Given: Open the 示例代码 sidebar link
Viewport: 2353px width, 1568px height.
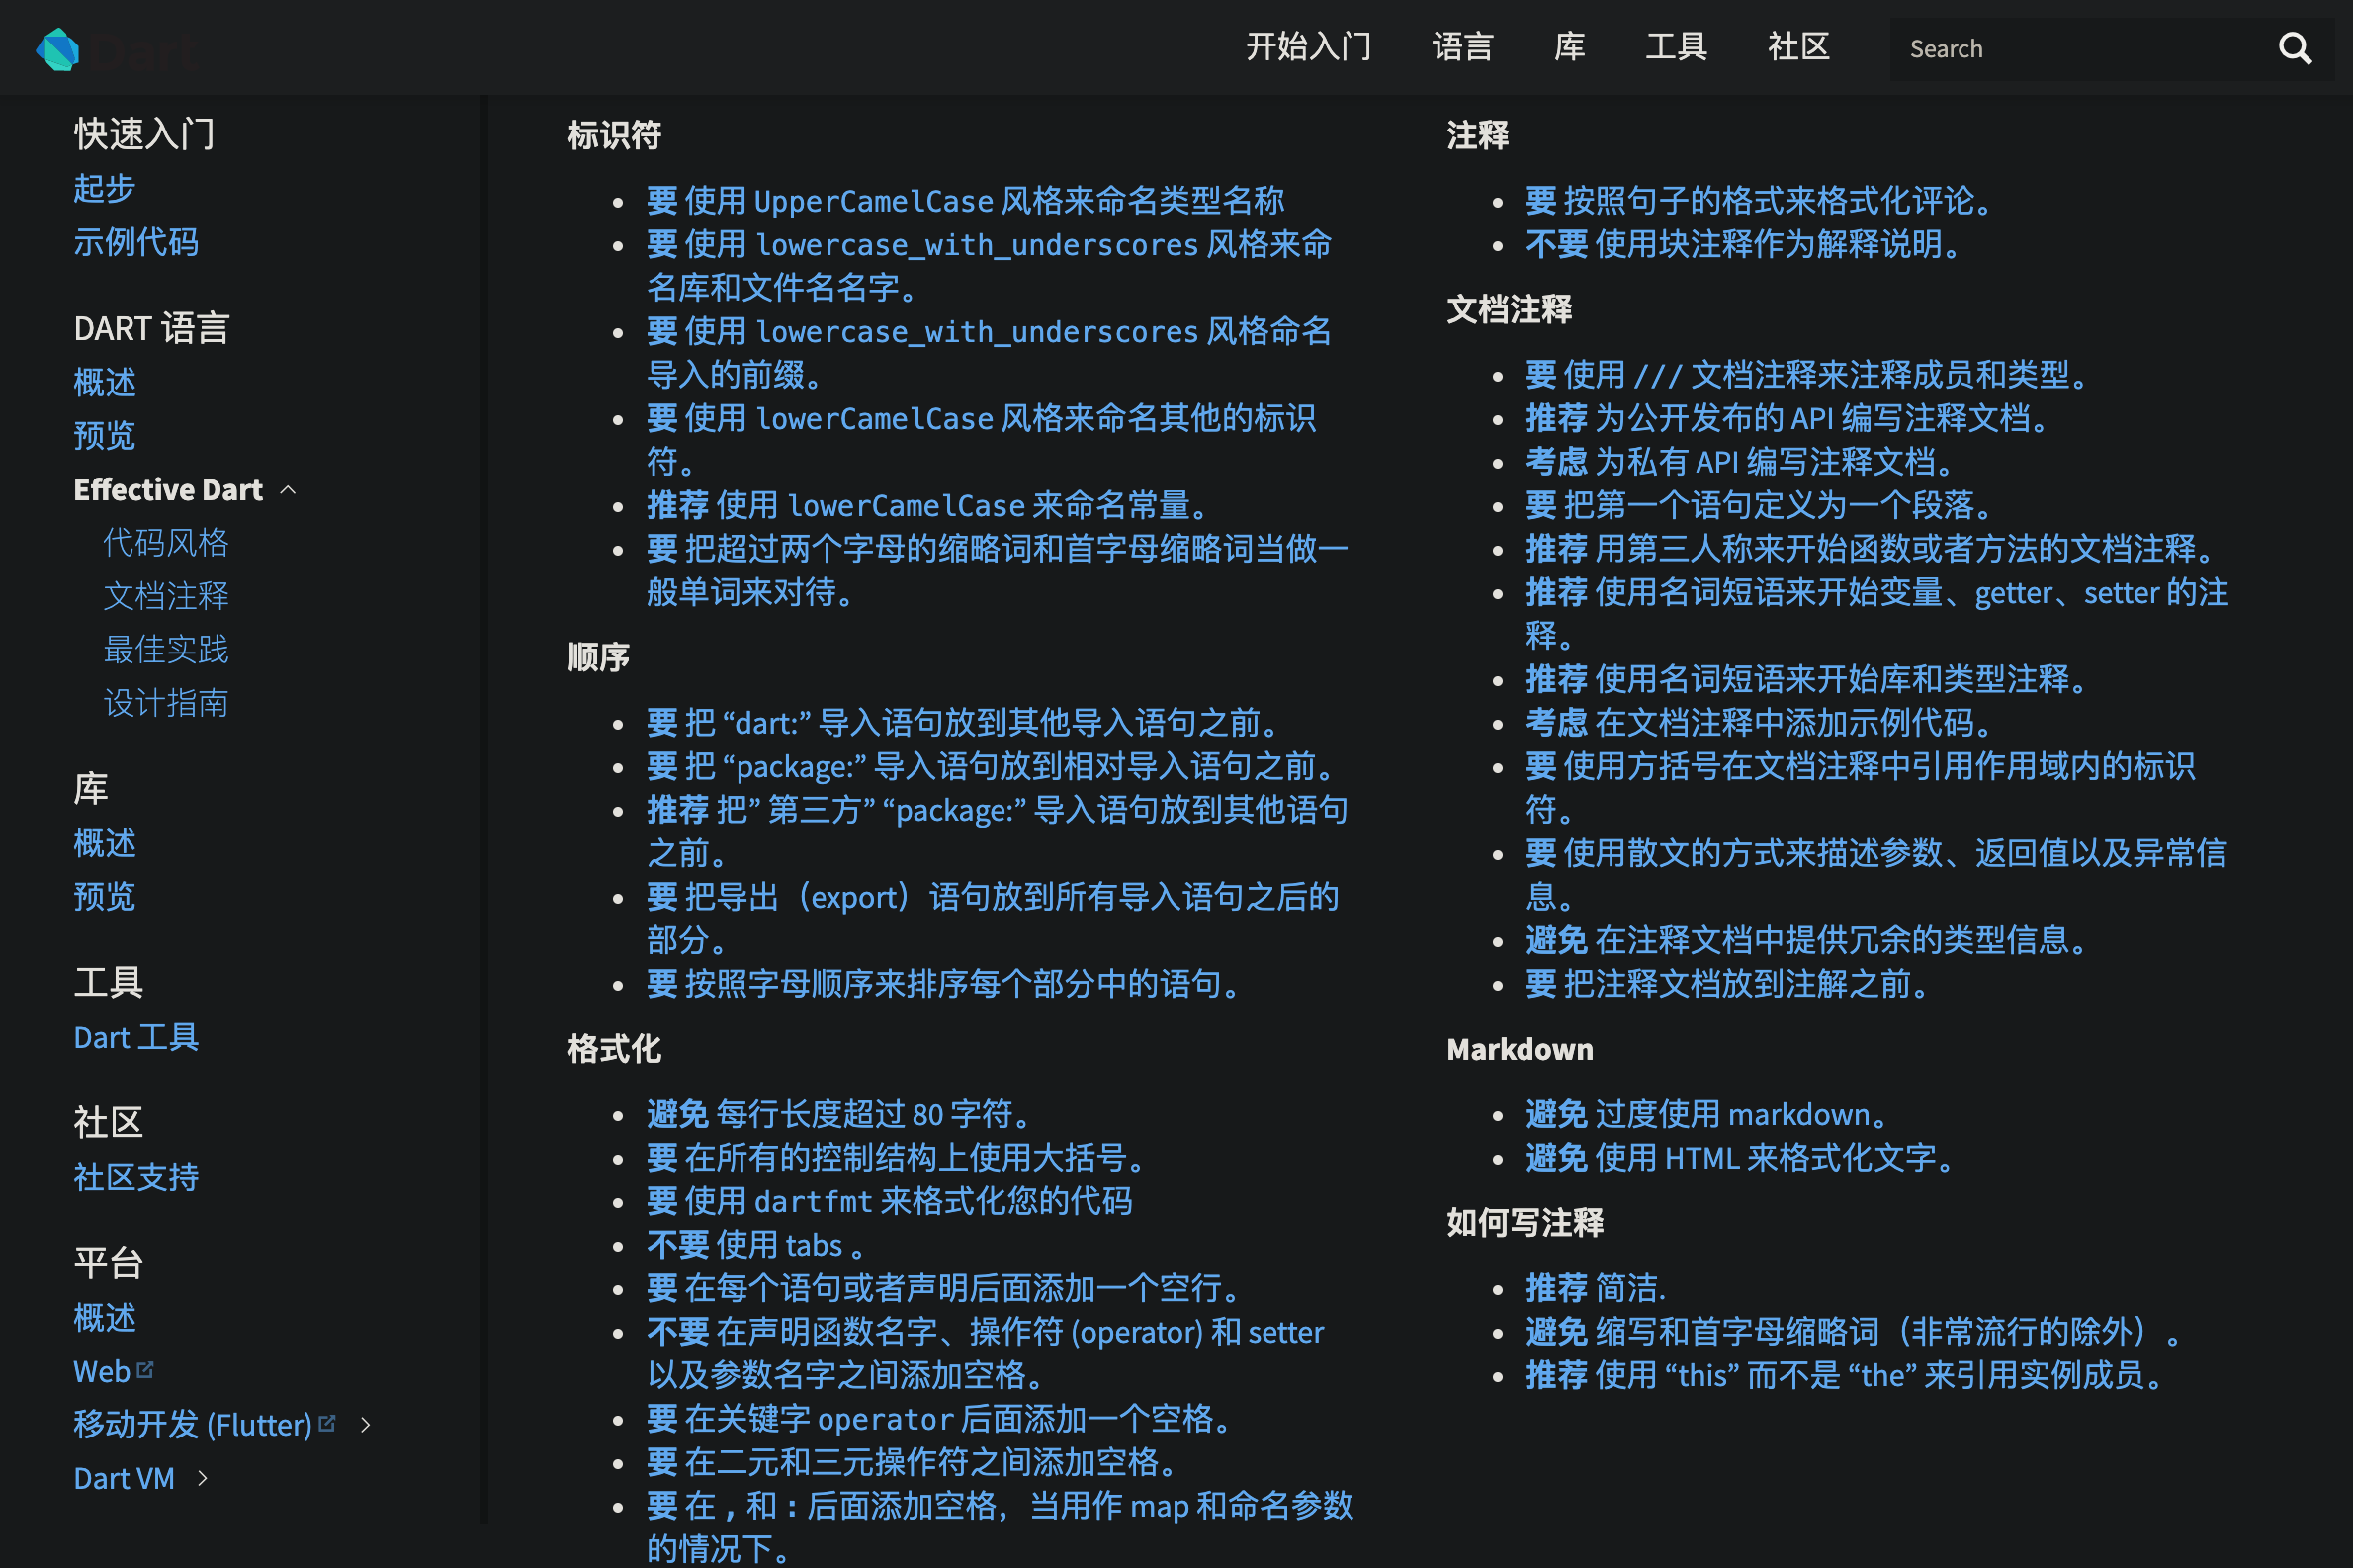Looking at the screenshot, I should click(136, 242).
